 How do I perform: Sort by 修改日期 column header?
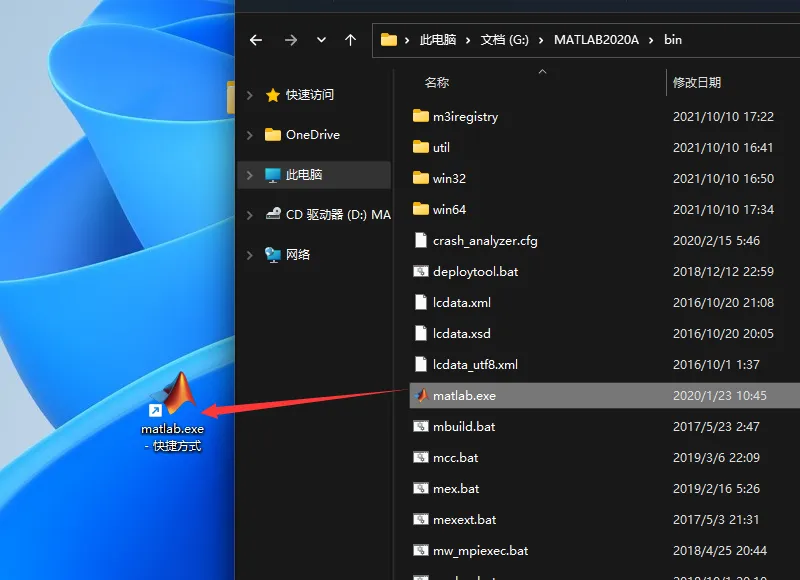696,83
